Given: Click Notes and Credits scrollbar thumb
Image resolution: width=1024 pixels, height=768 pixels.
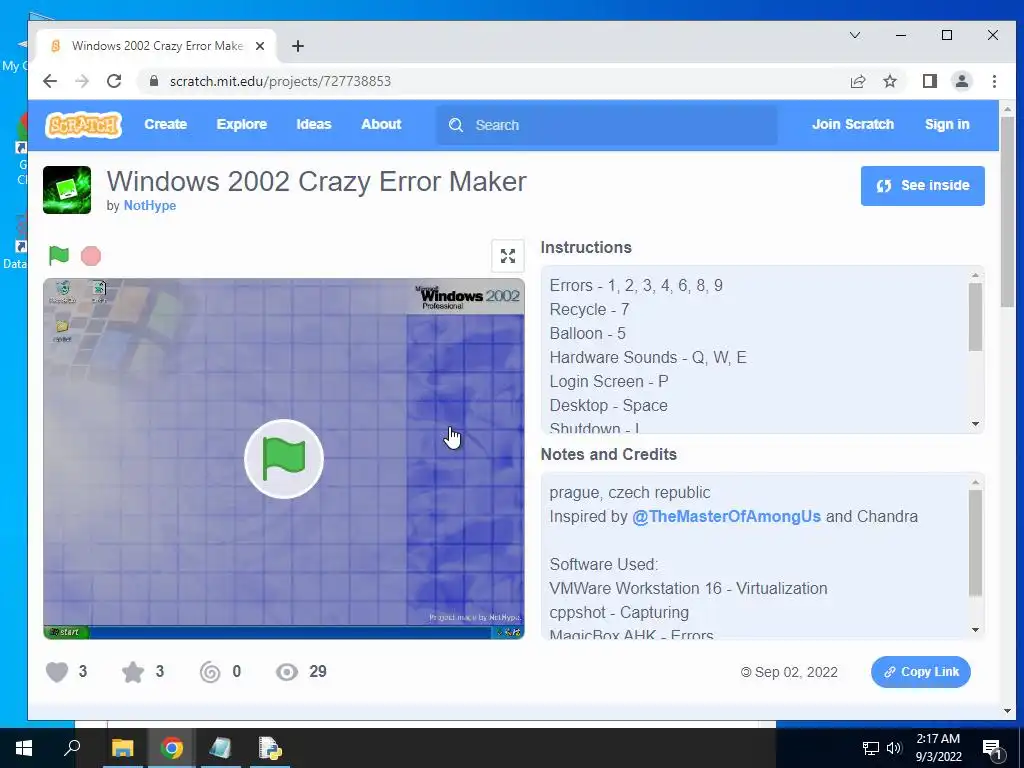Looking at the screenshot, I should pyautogui.click(x=975, y=543).
